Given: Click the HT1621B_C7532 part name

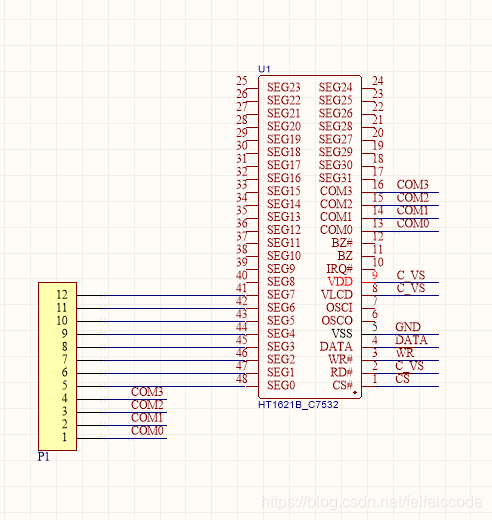Looking at the screenshot, I should point(298,405).
